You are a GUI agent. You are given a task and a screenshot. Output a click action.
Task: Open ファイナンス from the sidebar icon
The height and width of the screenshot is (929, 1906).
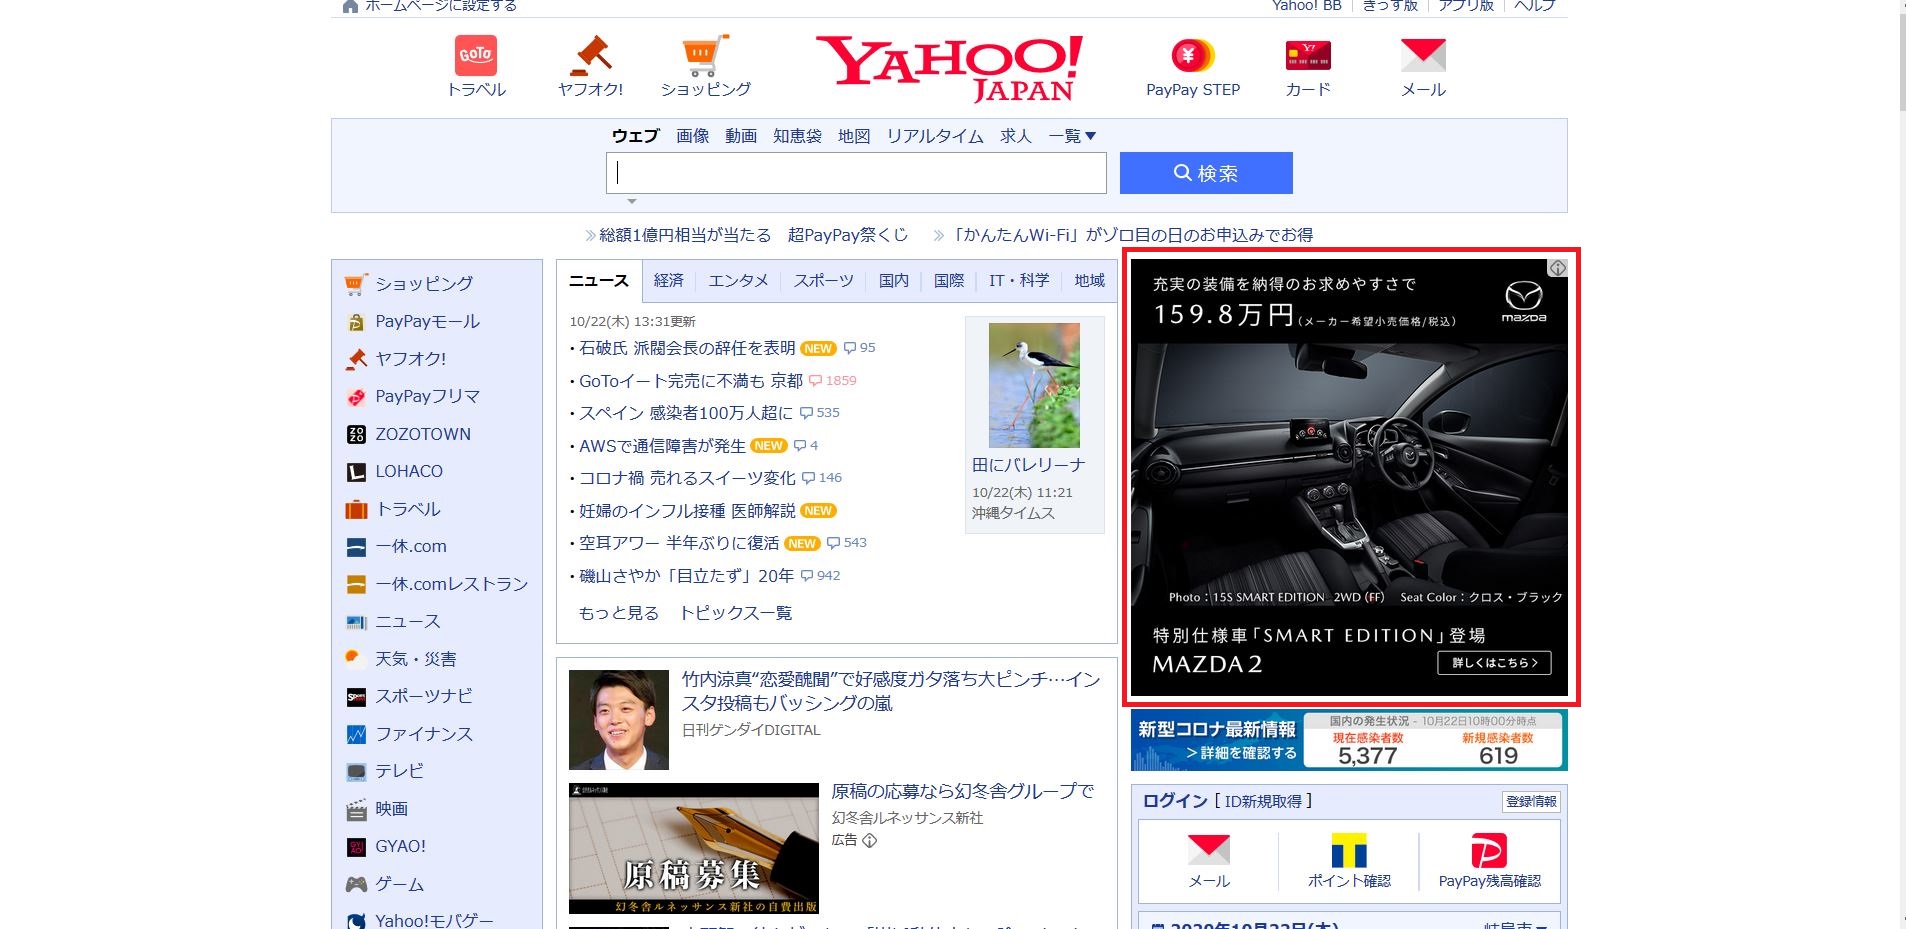356,733
